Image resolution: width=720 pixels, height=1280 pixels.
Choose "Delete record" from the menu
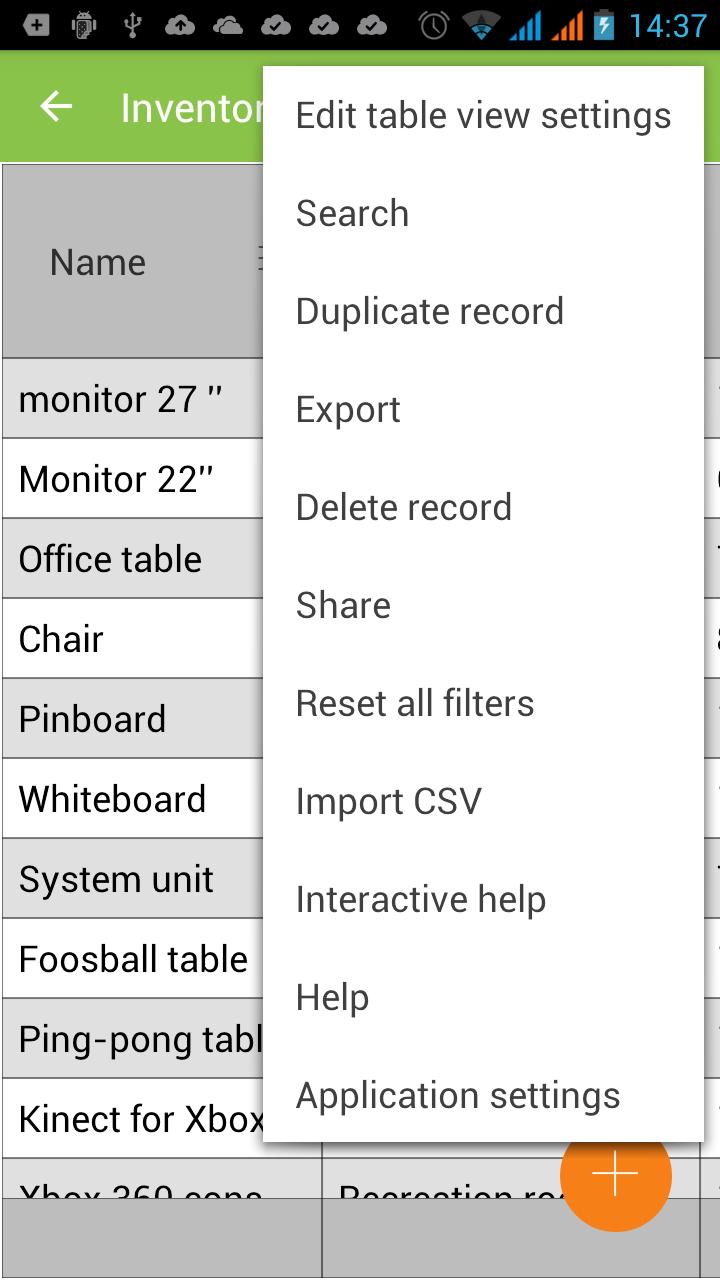(404, 506)
